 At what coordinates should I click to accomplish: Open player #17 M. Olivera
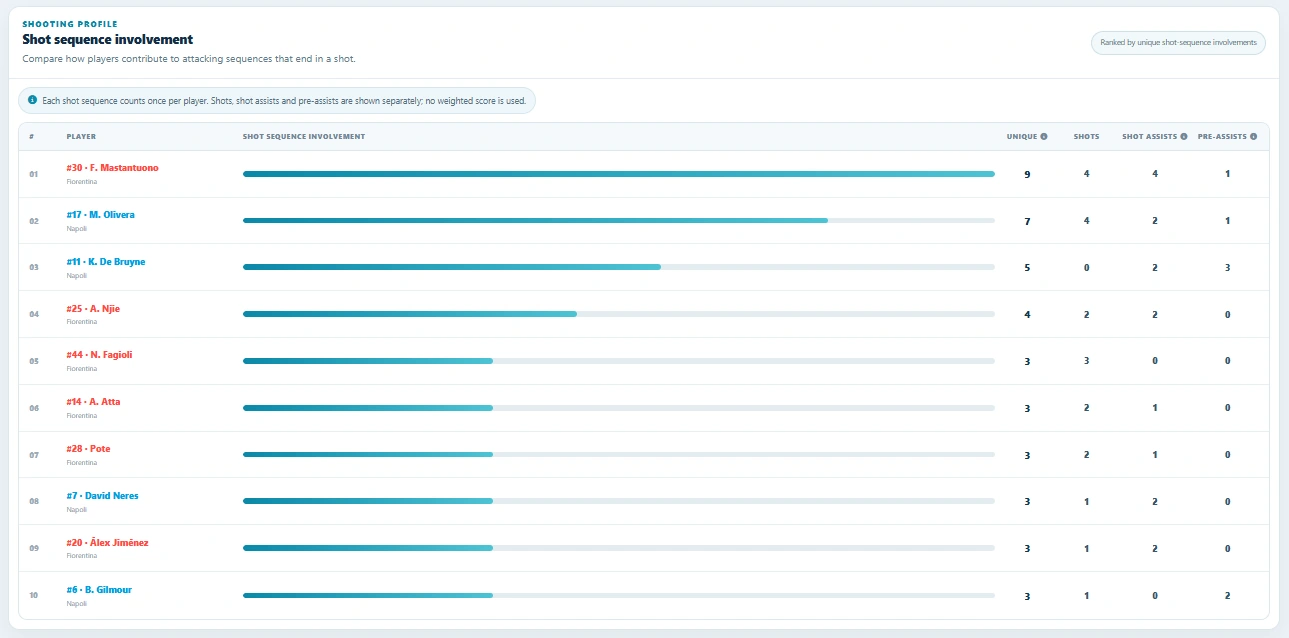pyautogui.click(x=100, y=215)
